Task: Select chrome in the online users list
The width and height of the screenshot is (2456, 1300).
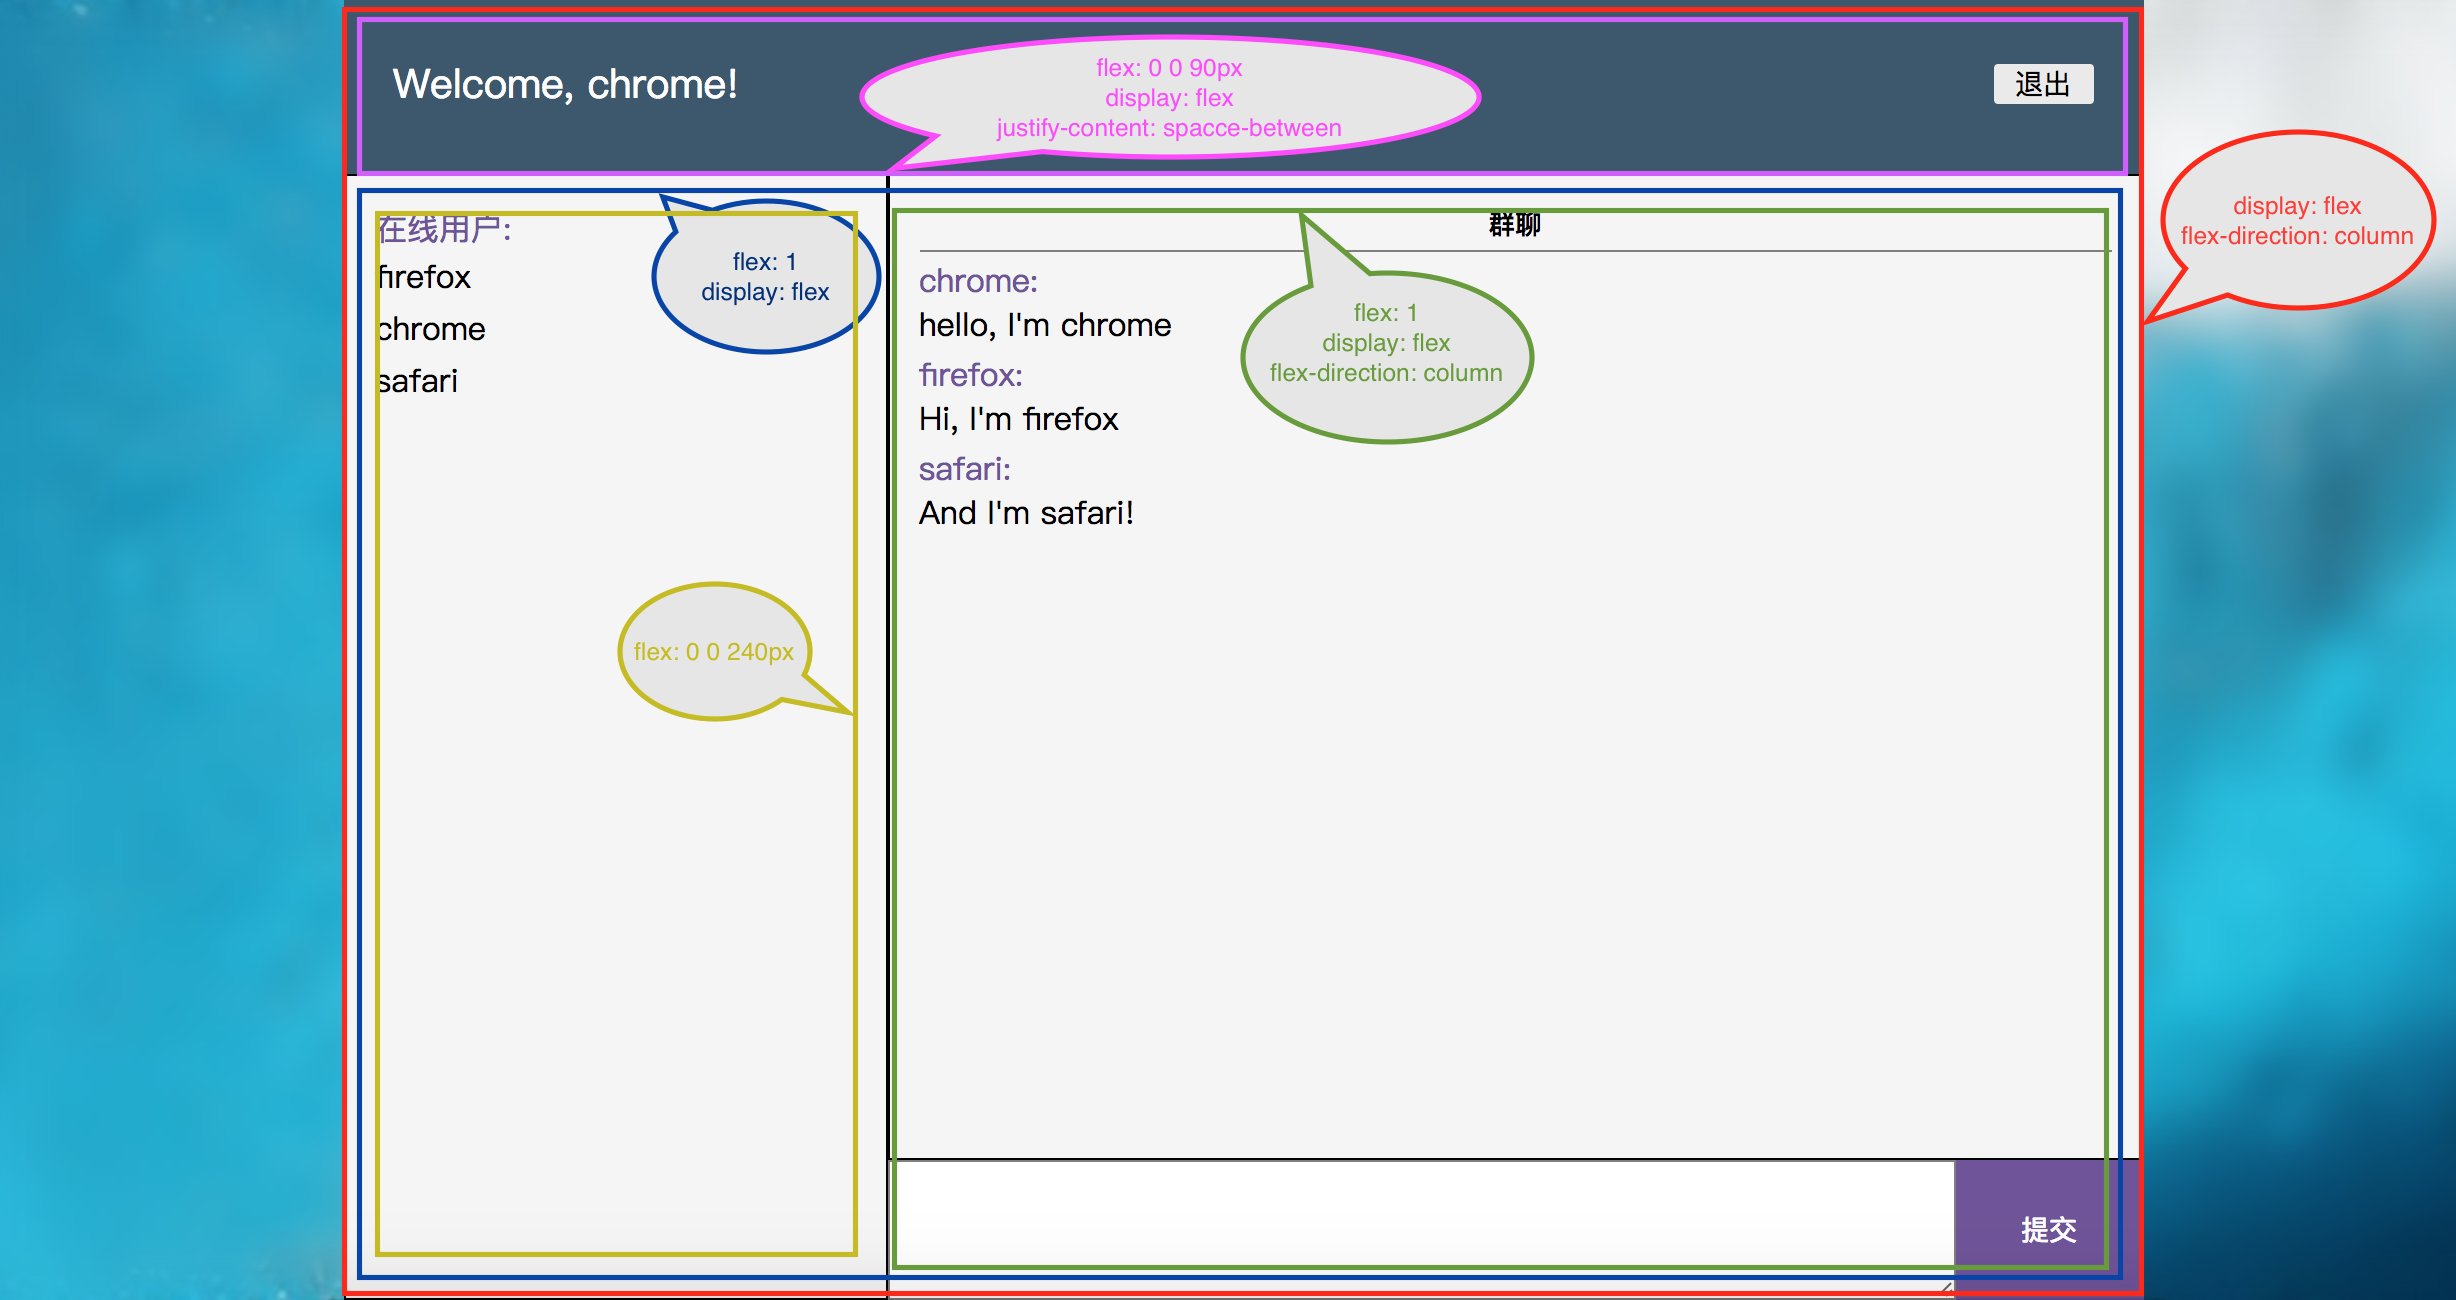Action: pos(432,329)
